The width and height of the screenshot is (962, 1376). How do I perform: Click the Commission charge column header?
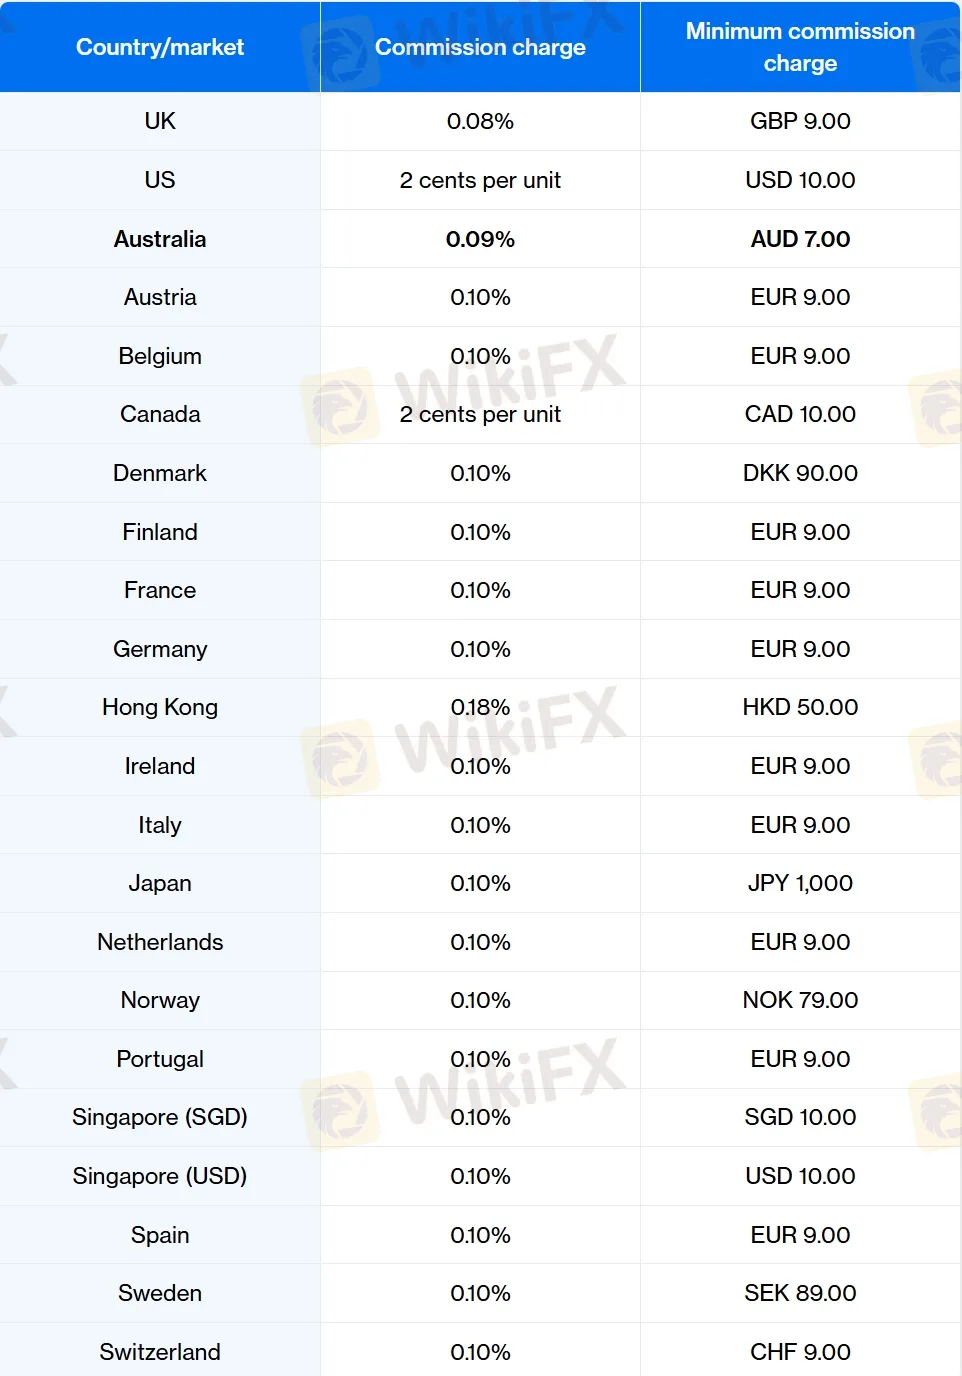tap(480, 47)
